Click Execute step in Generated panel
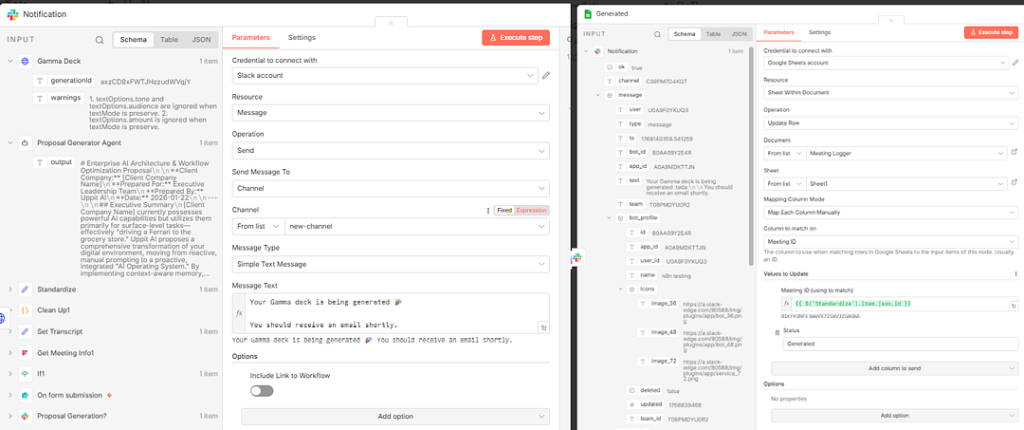 pyautogui.click(x=991, y=32)
